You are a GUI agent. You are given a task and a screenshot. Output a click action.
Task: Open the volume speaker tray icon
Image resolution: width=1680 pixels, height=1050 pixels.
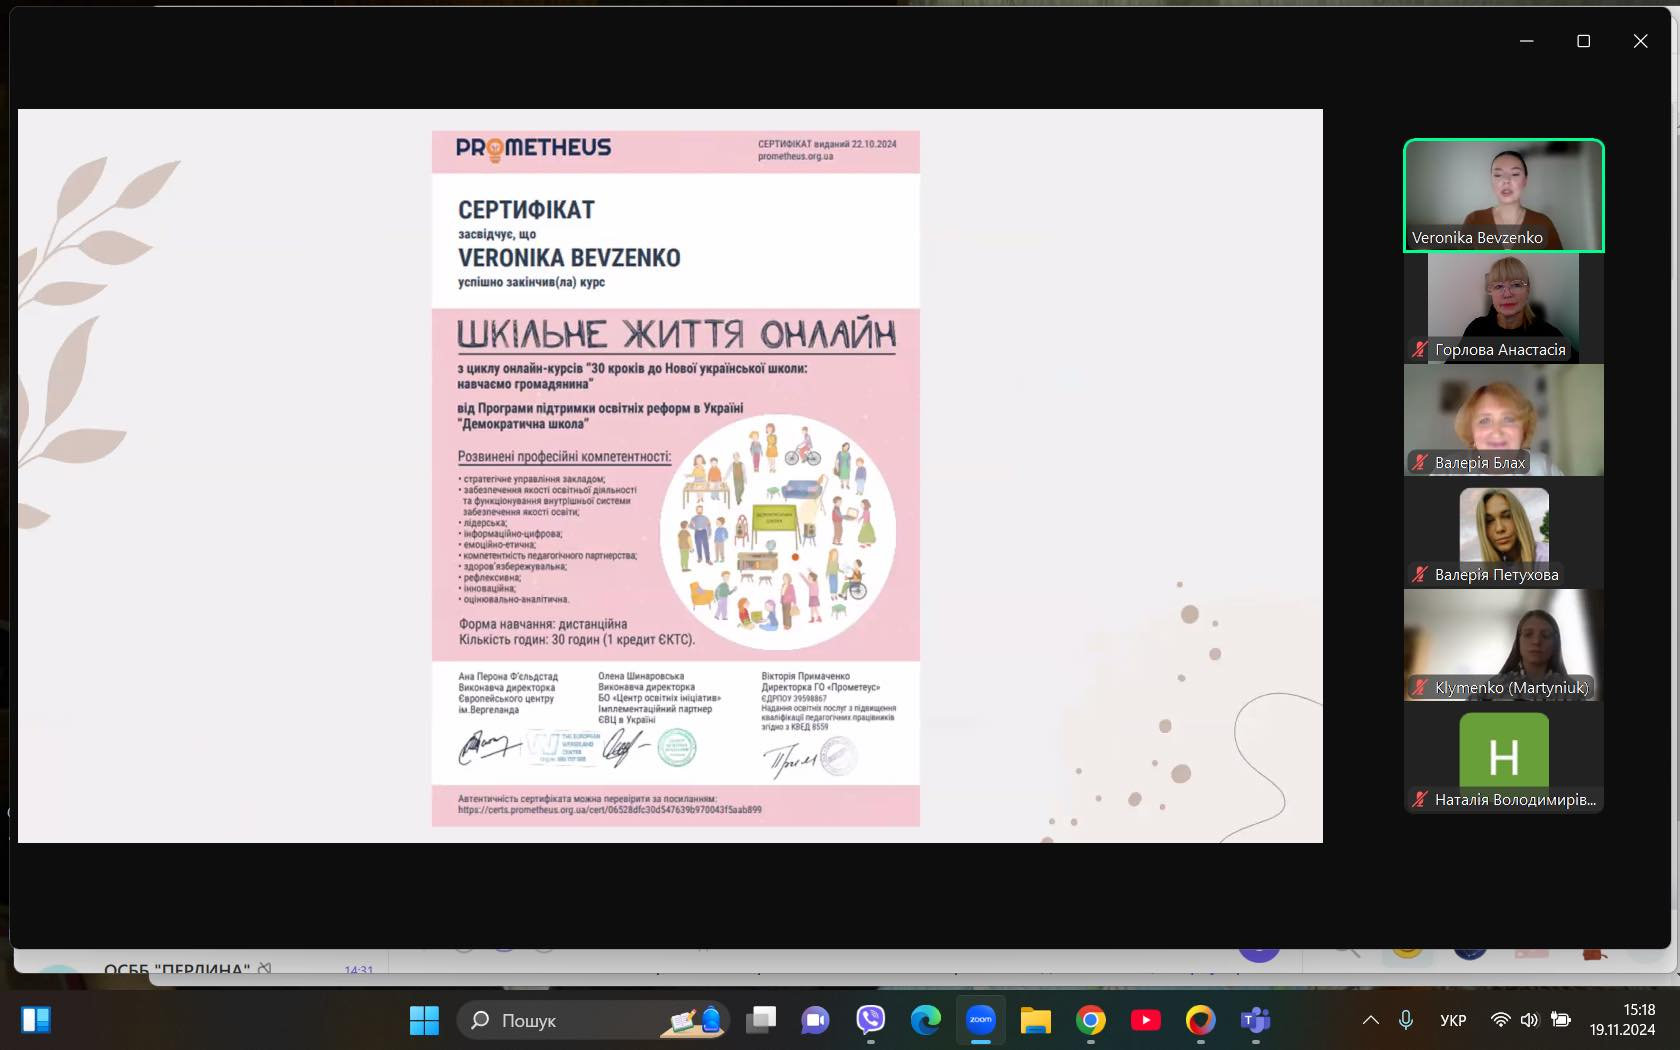point(1529,1020)
